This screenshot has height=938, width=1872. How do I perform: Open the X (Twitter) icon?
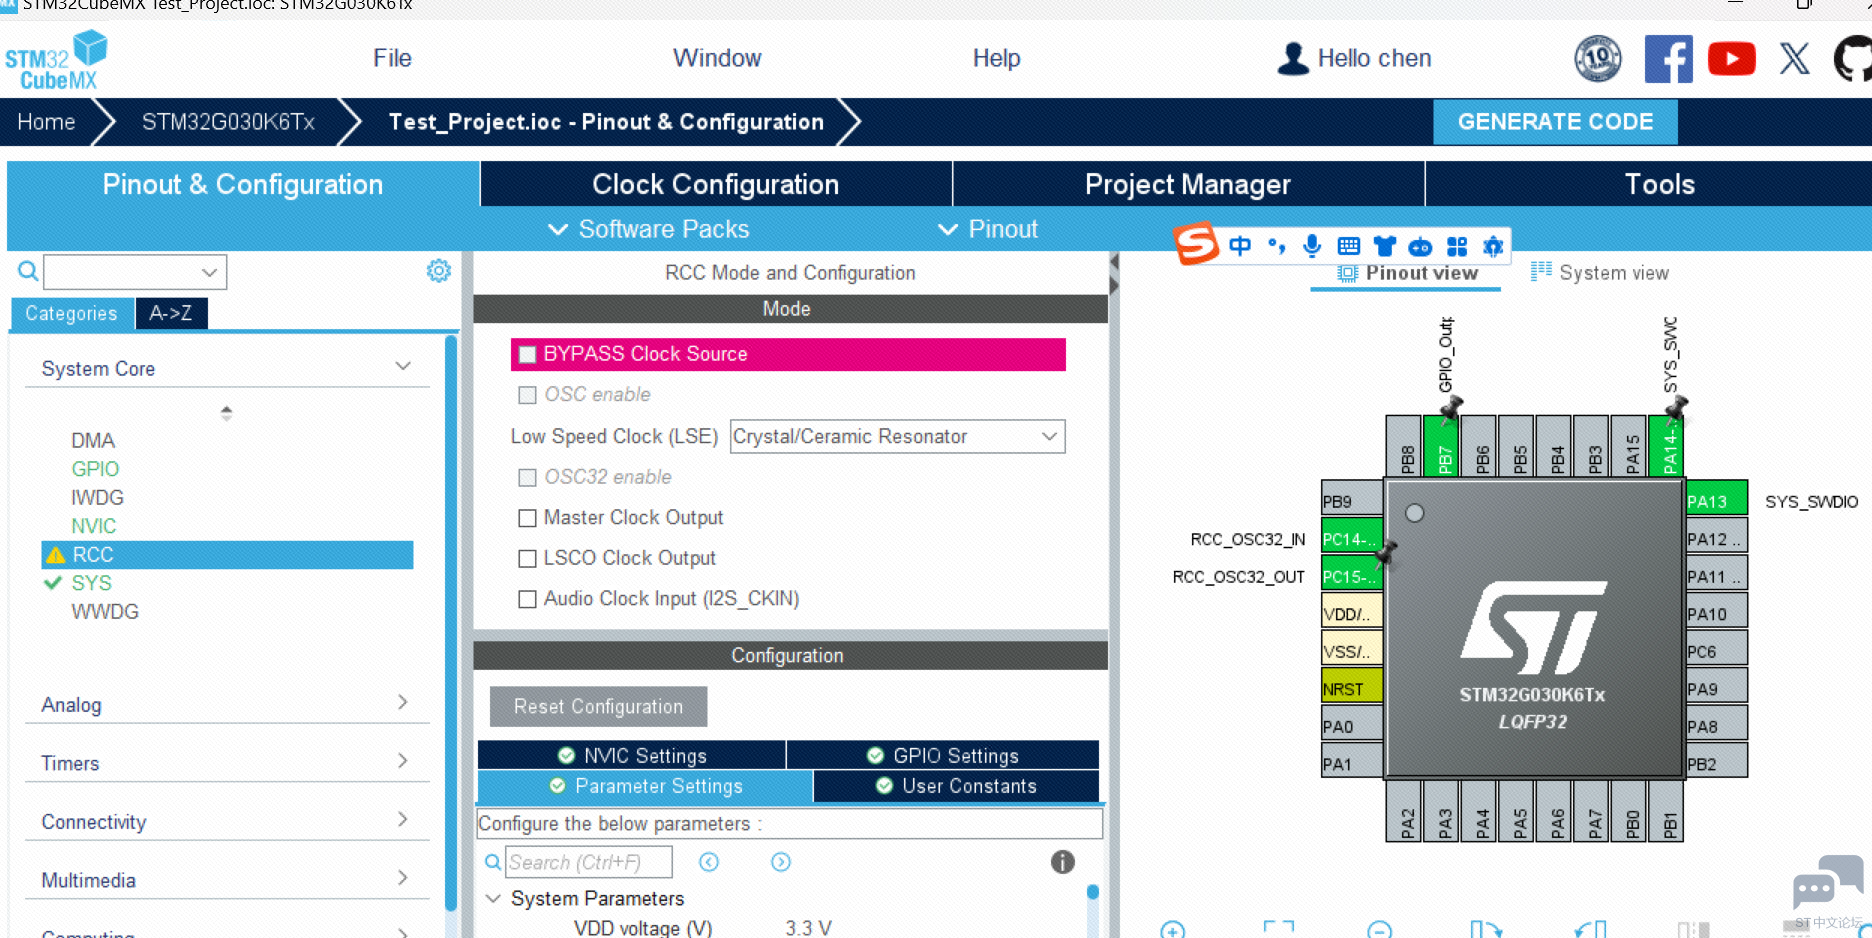(1795, 59)
